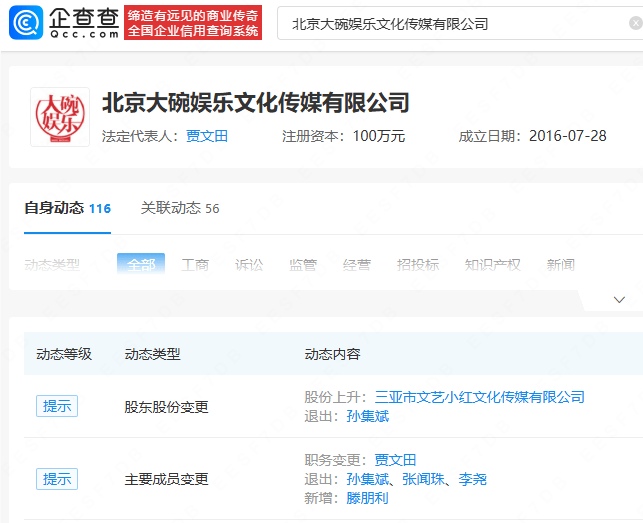Image resolution: width=643 pixels, height=523 pixels.
Task: Clear the search box with X icon
Action: tap(636, 23)
